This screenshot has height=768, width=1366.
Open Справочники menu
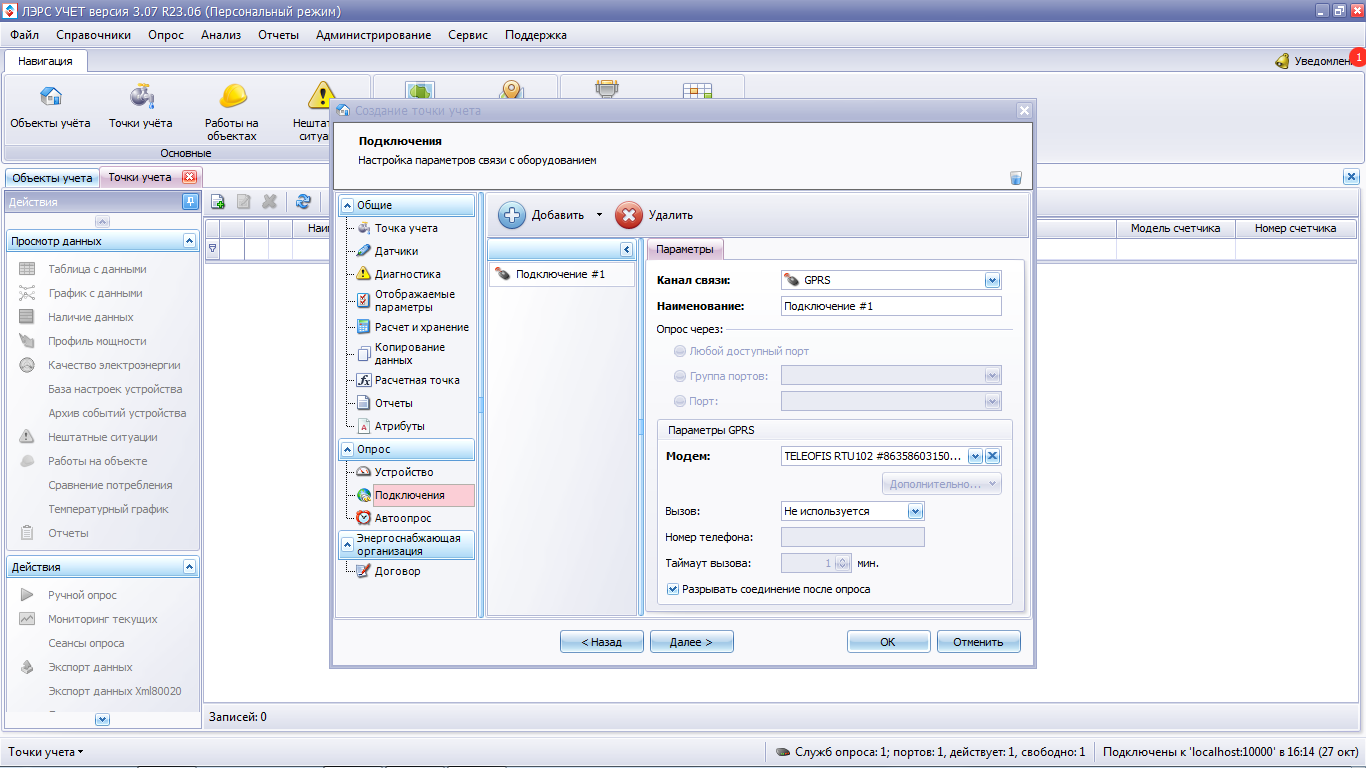pyautogui.click(x=93, y=35)
